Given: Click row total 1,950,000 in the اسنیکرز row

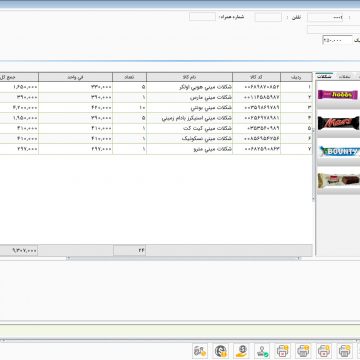Looking at the screenshot, I should coord(19,118).
